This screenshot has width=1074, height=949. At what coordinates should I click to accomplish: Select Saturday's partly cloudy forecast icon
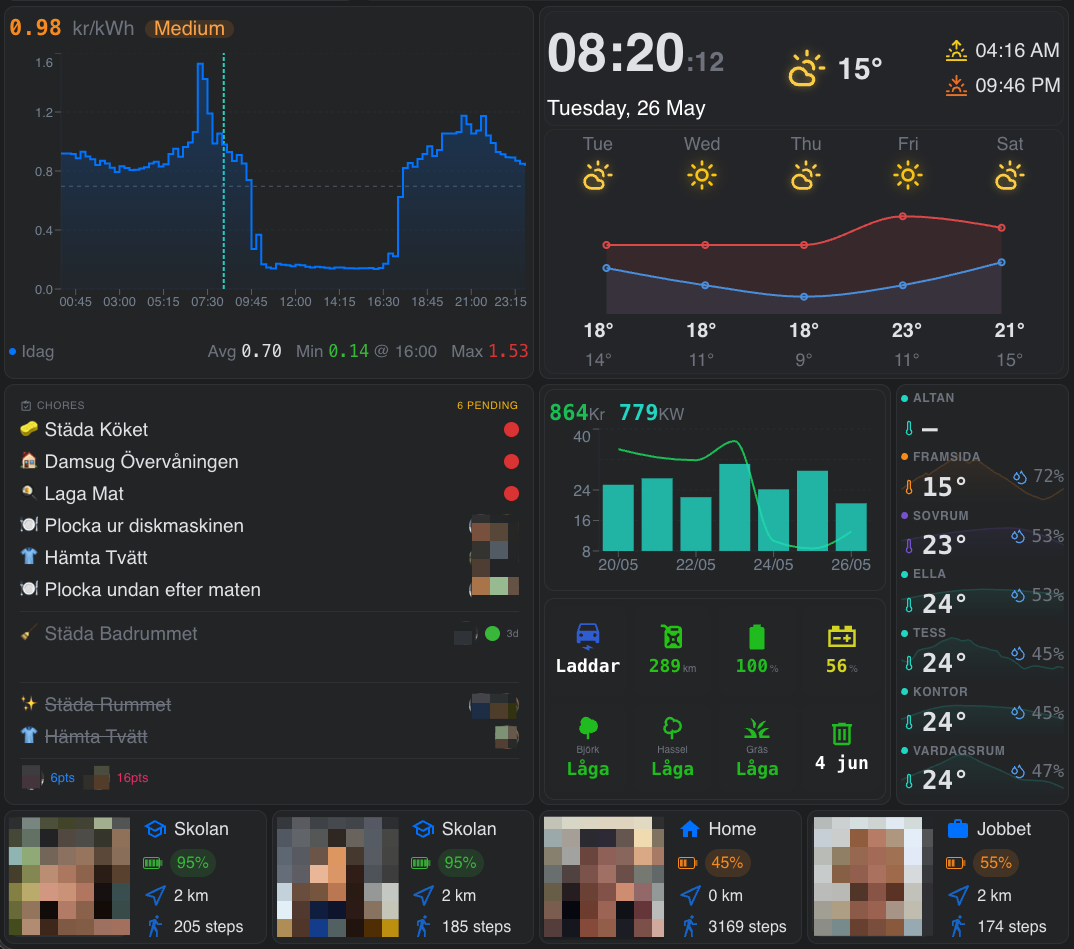[x=1010, y=175]
